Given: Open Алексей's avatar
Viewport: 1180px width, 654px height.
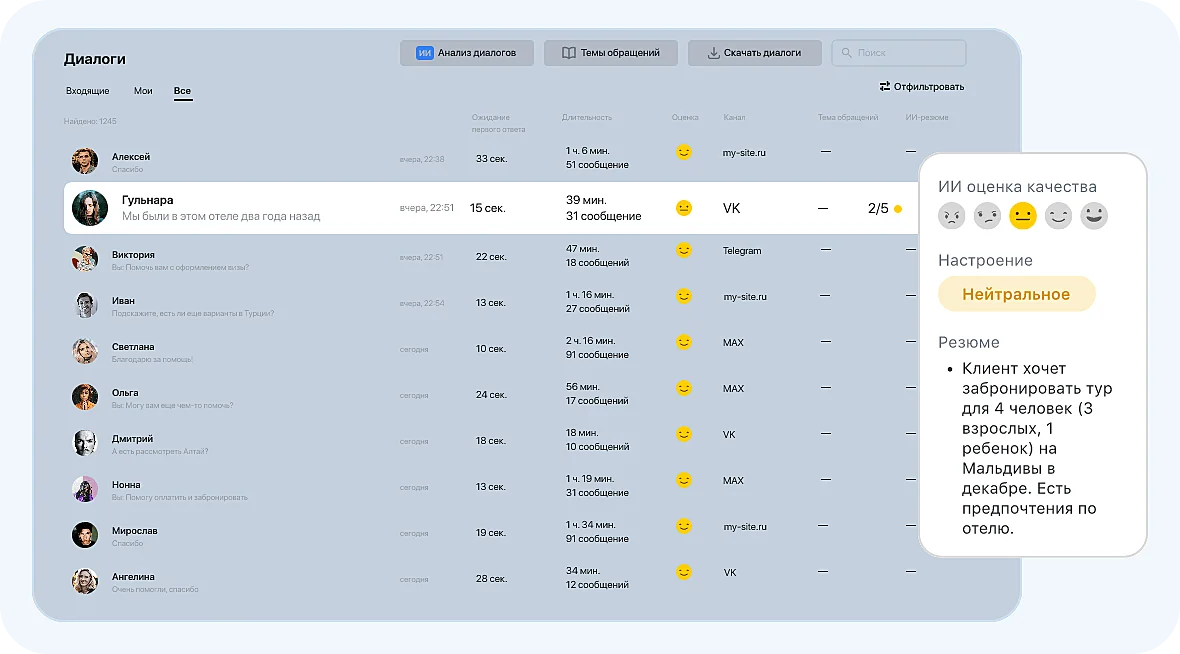Looking at the screenshot, I should (85, 161).
